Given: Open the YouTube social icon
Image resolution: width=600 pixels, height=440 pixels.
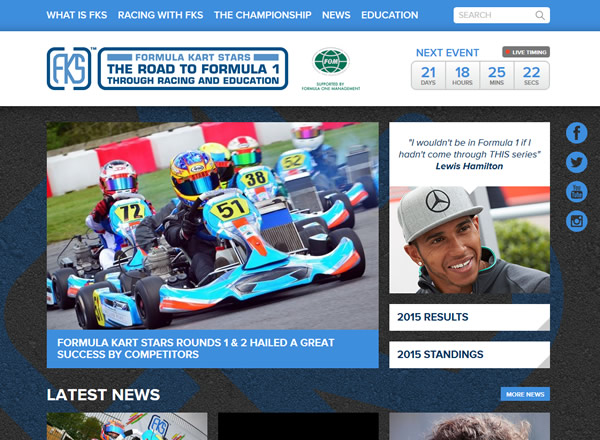Looking at the screenshot, I should pos(577,192).
